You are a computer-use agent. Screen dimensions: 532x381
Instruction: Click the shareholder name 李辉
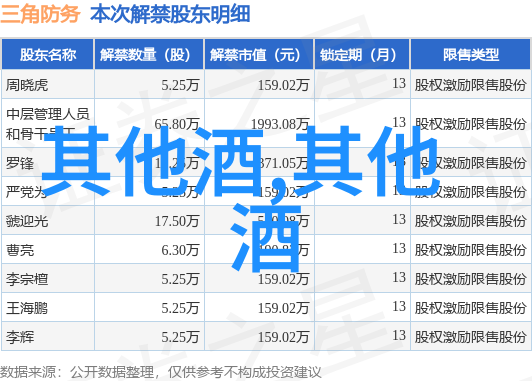click(20, 337)
